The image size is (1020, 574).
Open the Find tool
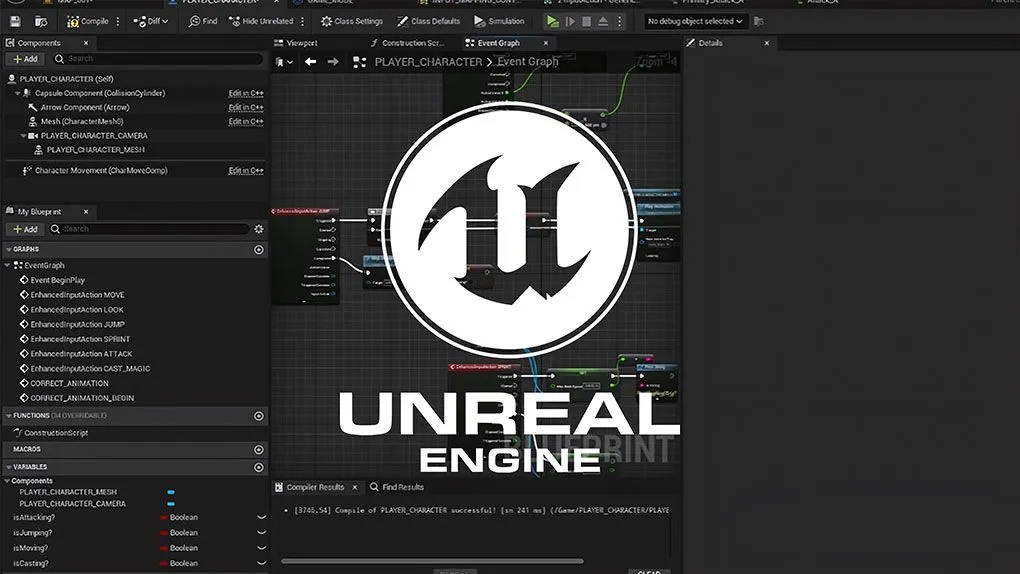203,21
